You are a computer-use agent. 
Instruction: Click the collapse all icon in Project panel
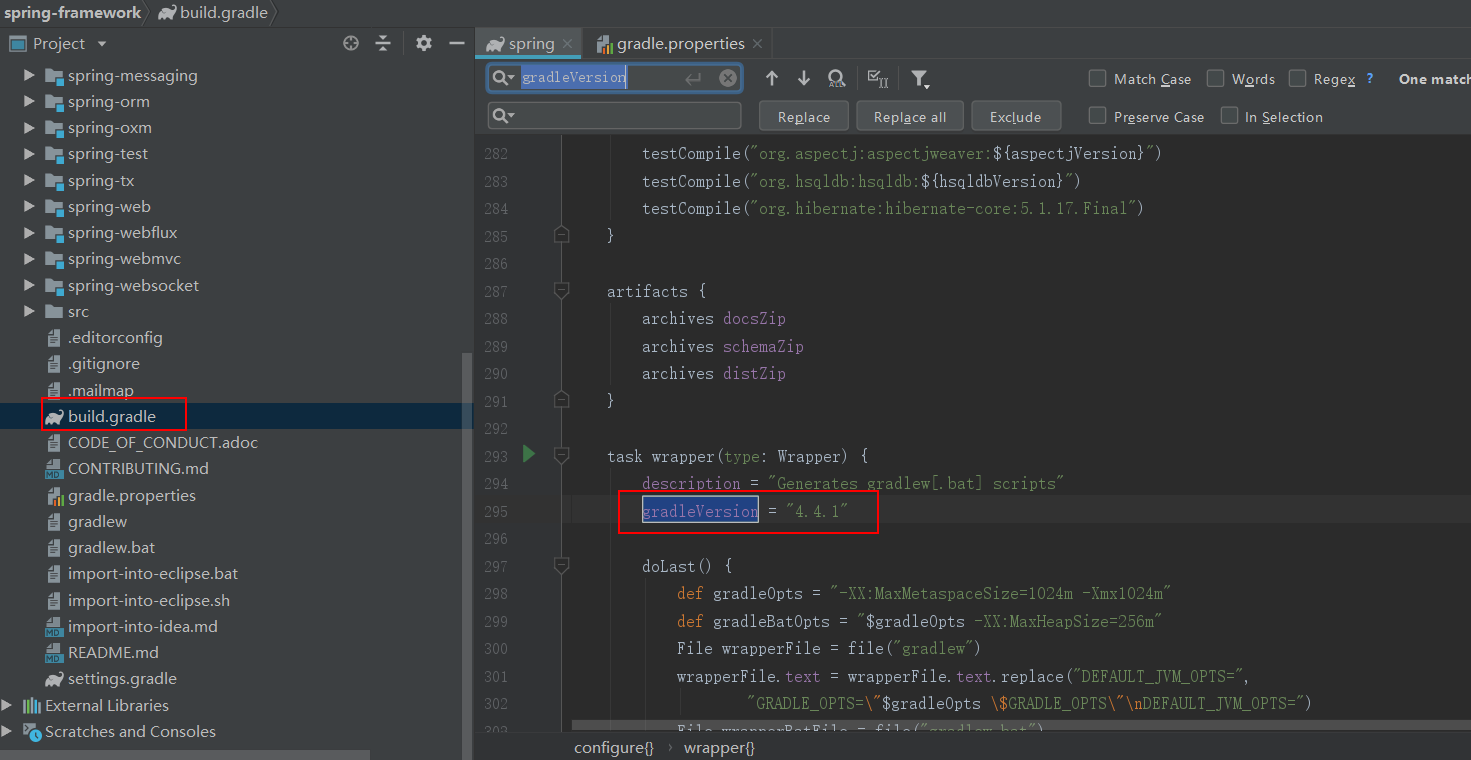pyautogui.click(x=383, y=43)
